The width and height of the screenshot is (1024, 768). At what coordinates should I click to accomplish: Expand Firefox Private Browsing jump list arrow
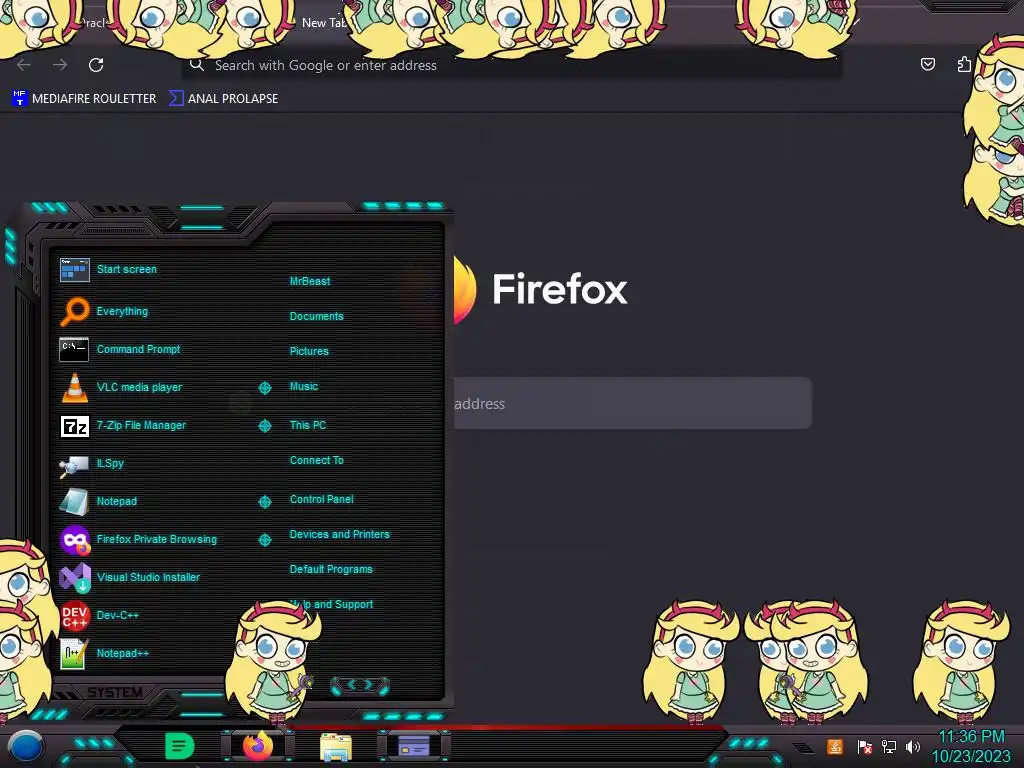[x=264, y=539]
